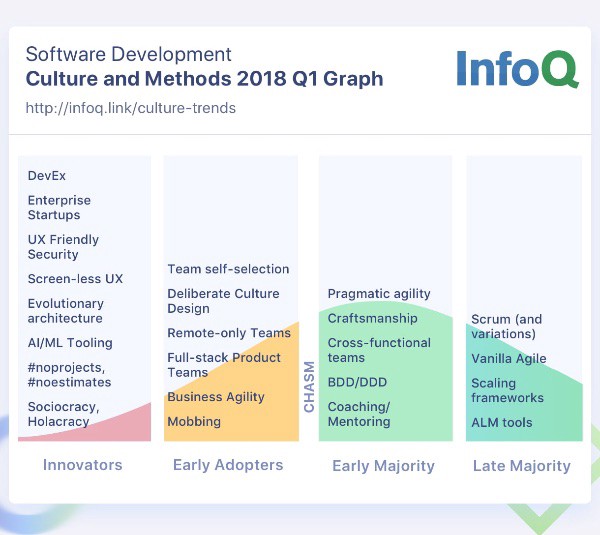Viewport: 600px width, 535px height.
Task: Click the Business Agility item
Action: (x=216, y=397)
